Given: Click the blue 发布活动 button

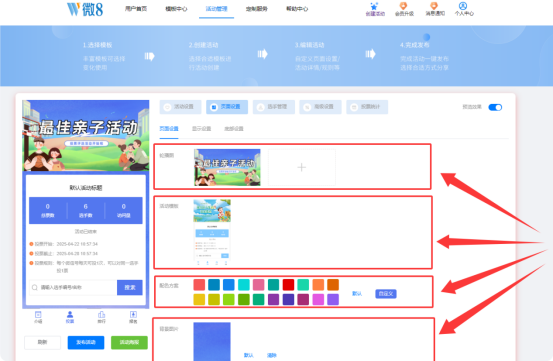Looking at the screenshot, I should point(86,342).
